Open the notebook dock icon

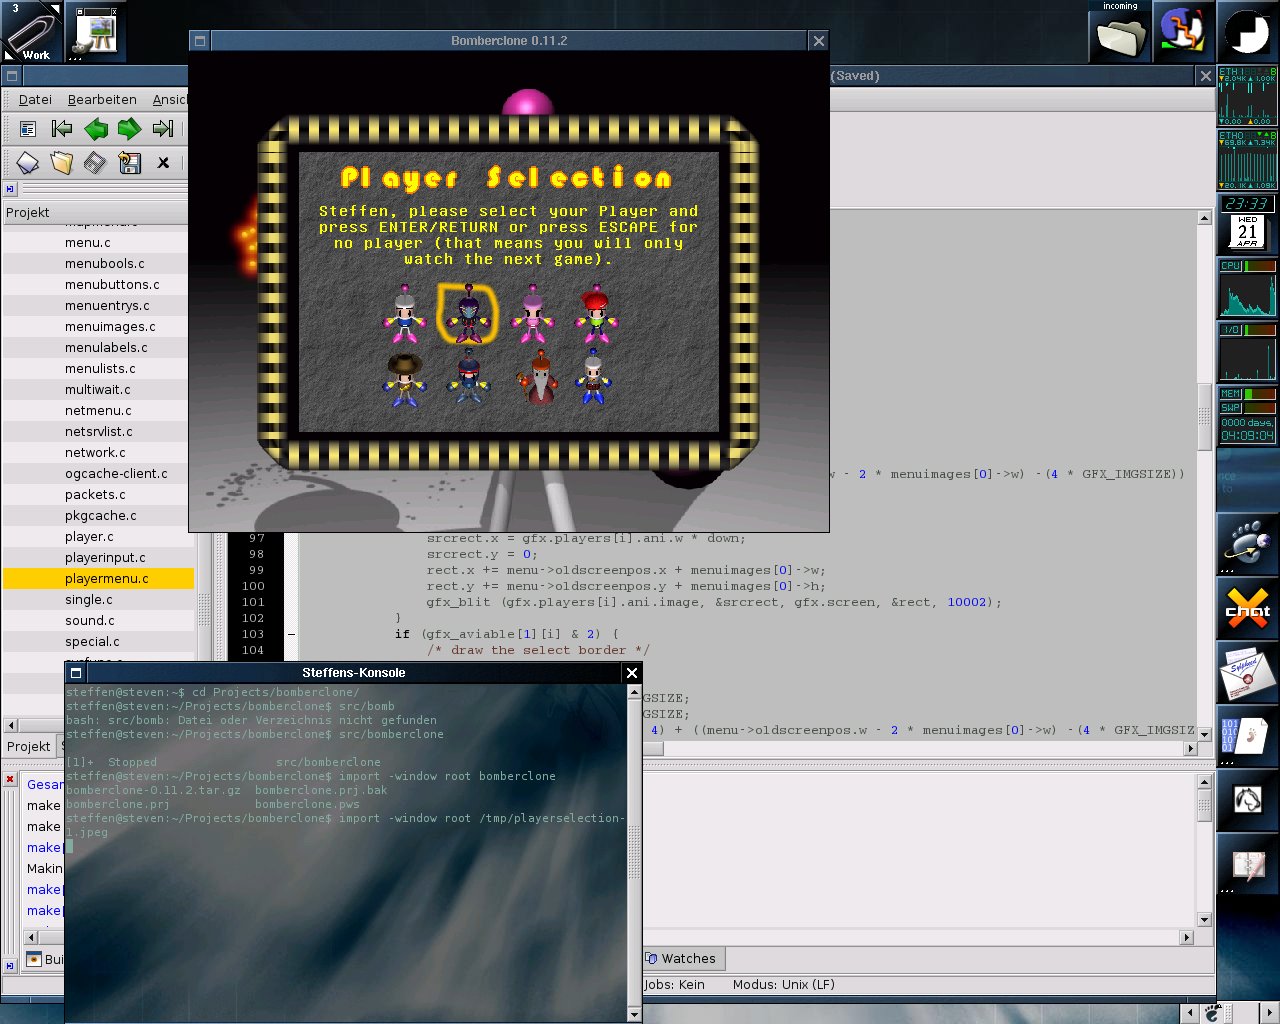tap(1248, 865)
